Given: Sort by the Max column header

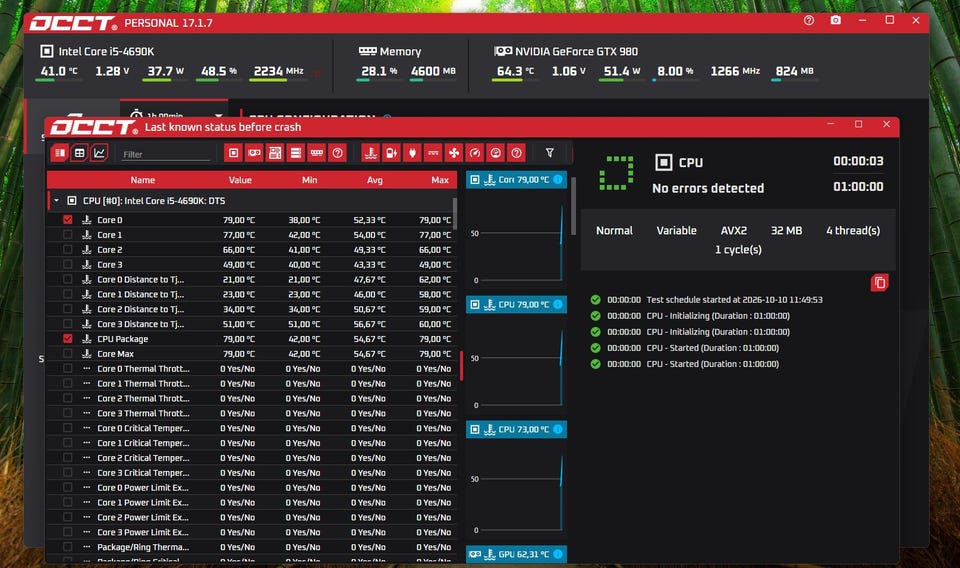Looking at the screenshot, I should click(x=440, y=180).
